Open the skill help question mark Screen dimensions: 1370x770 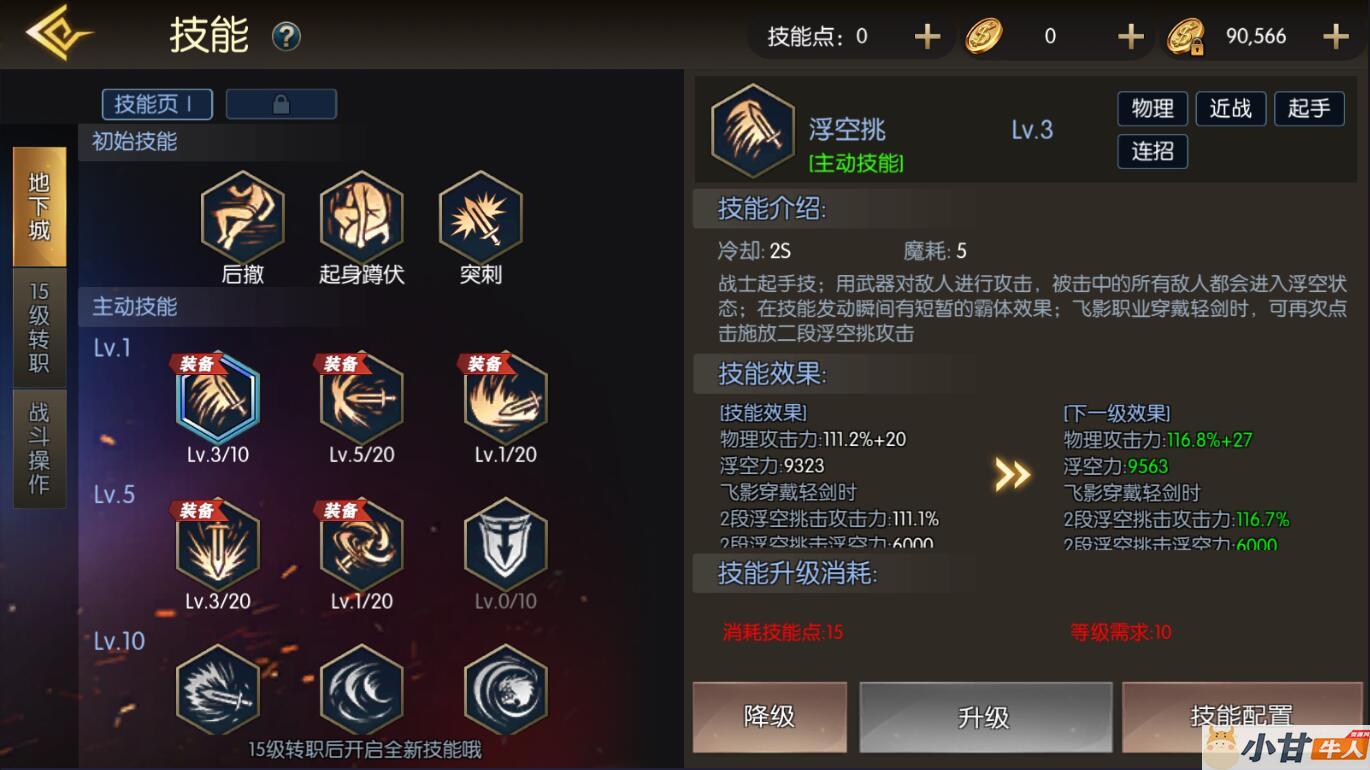(286, 38)
